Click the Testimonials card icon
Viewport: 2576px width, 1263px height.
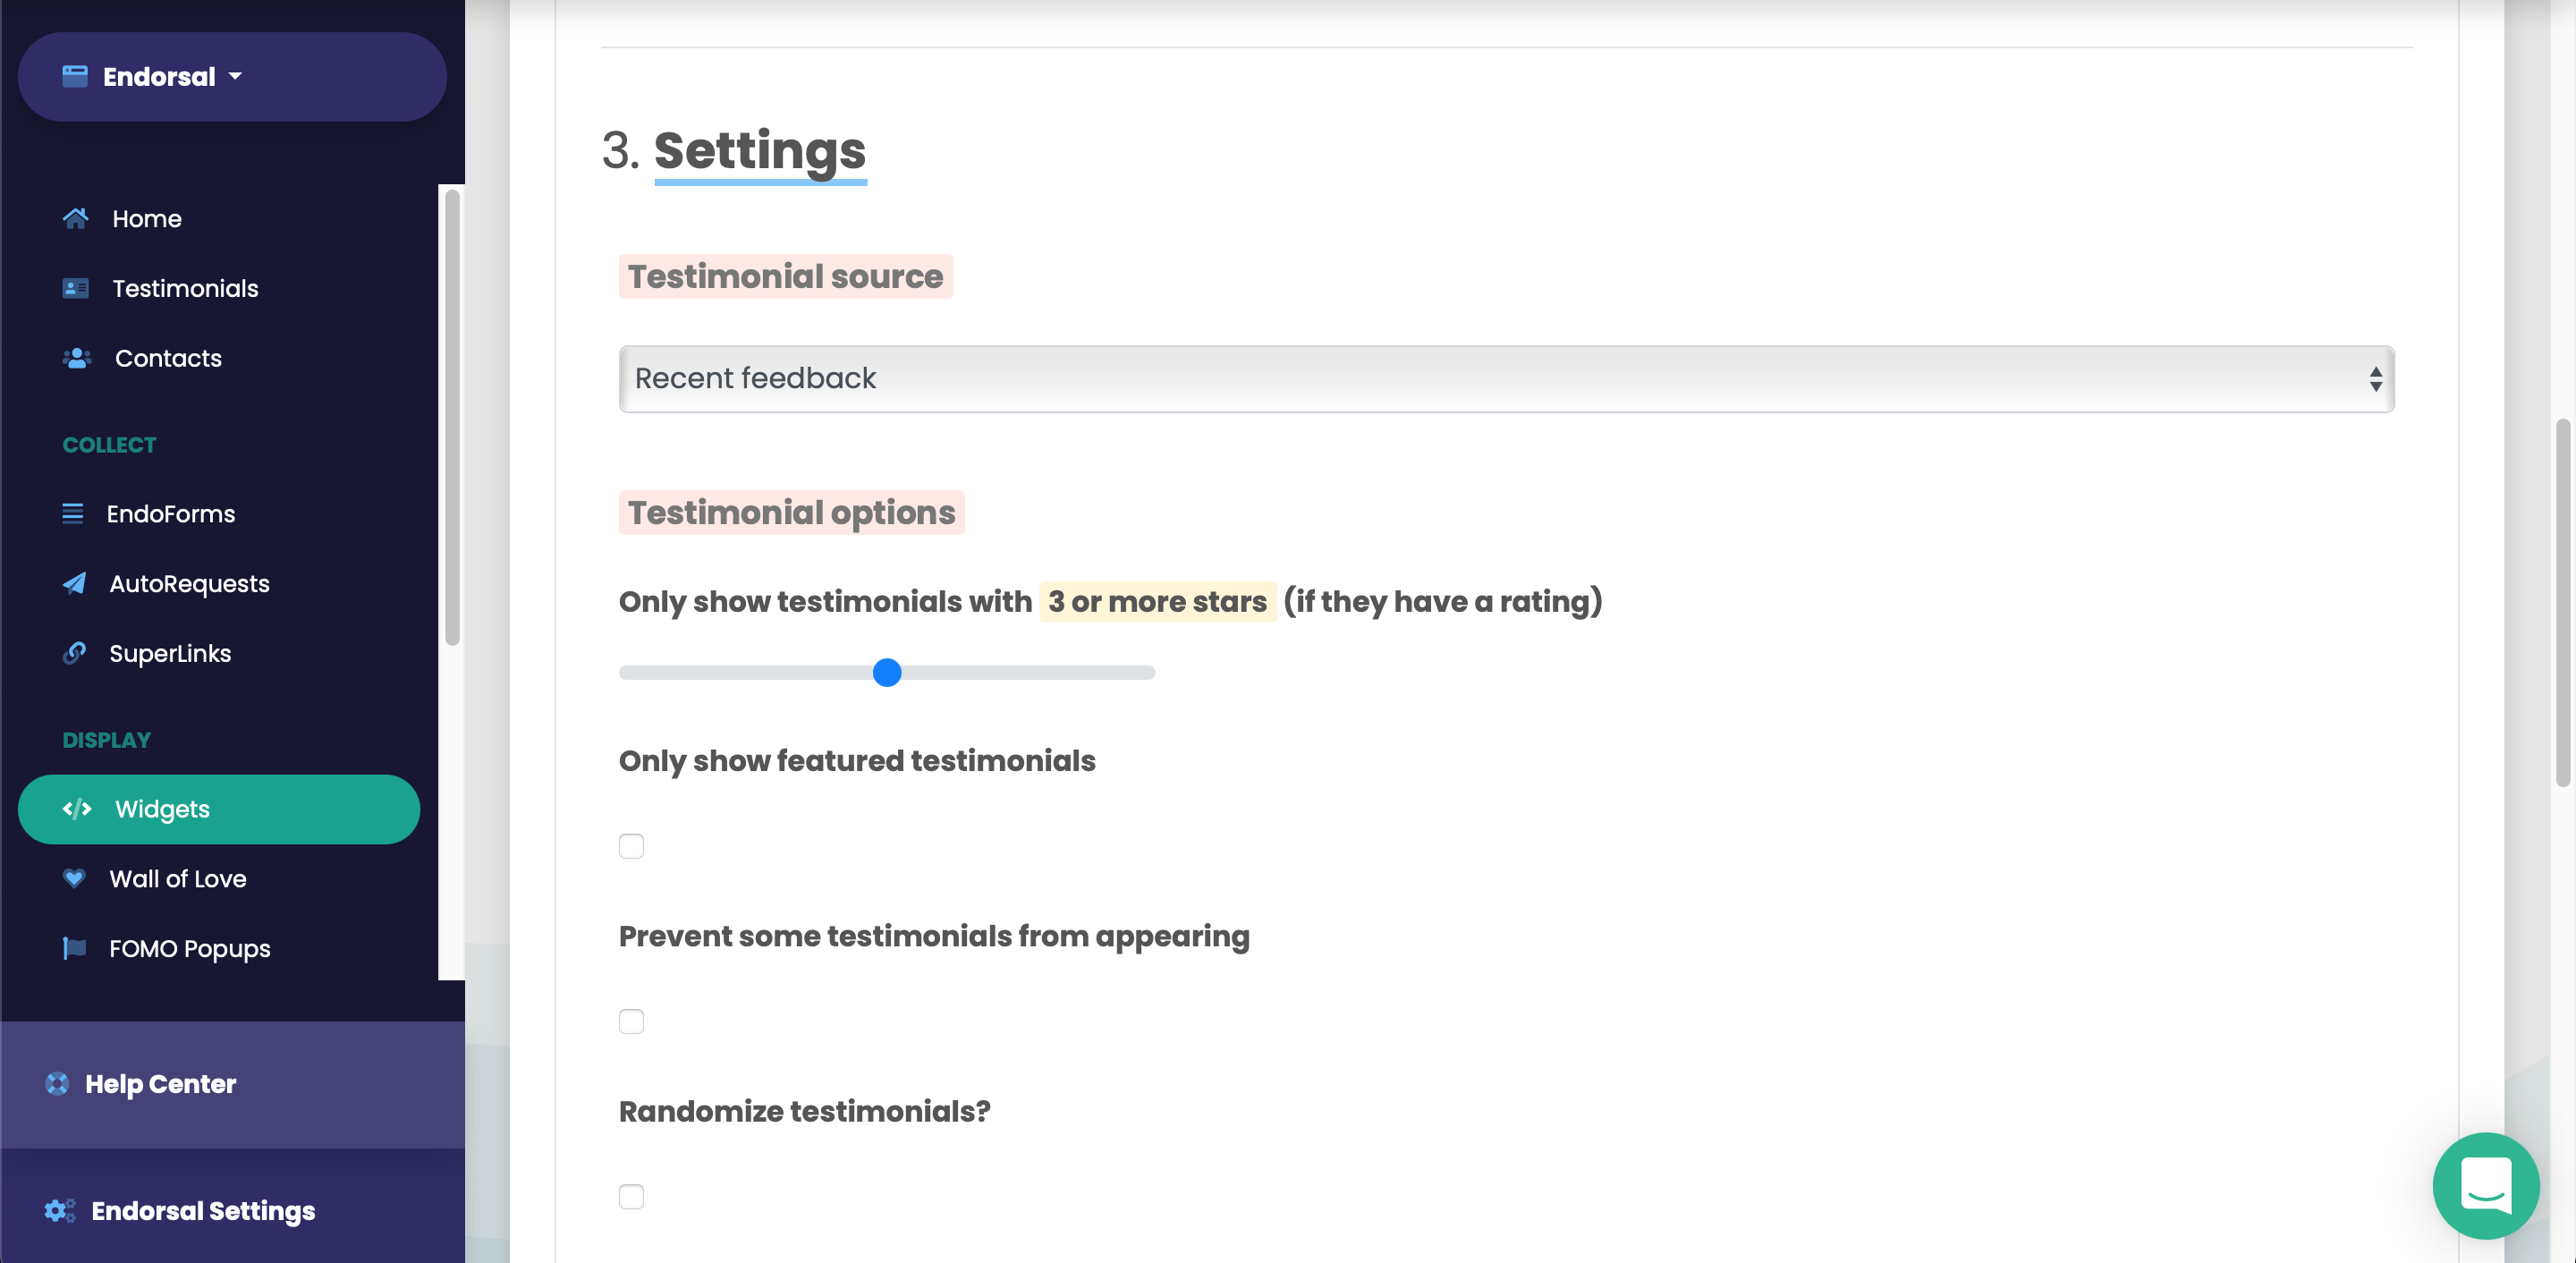click(x=76, y=288)
